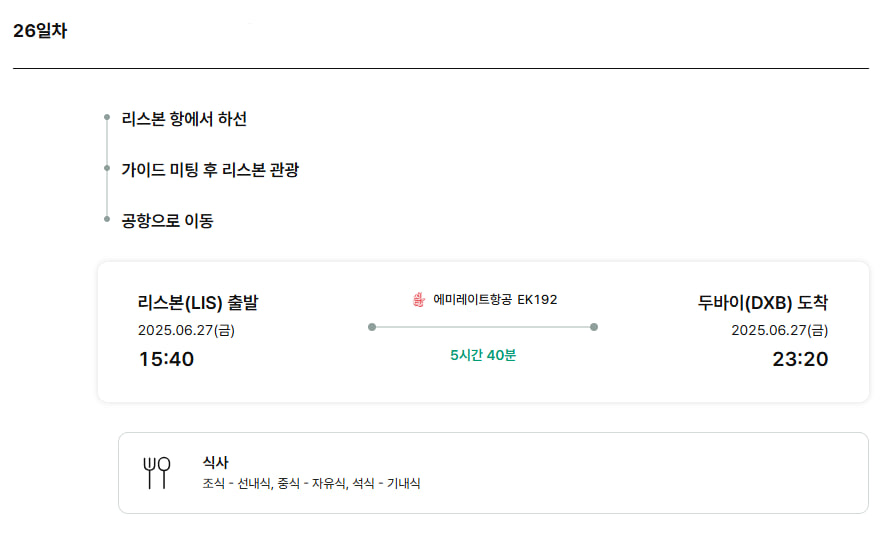The width and height of the screenshot is (881, 543).
Task: Click the 15:40 departure time
Action: (166, 359)
